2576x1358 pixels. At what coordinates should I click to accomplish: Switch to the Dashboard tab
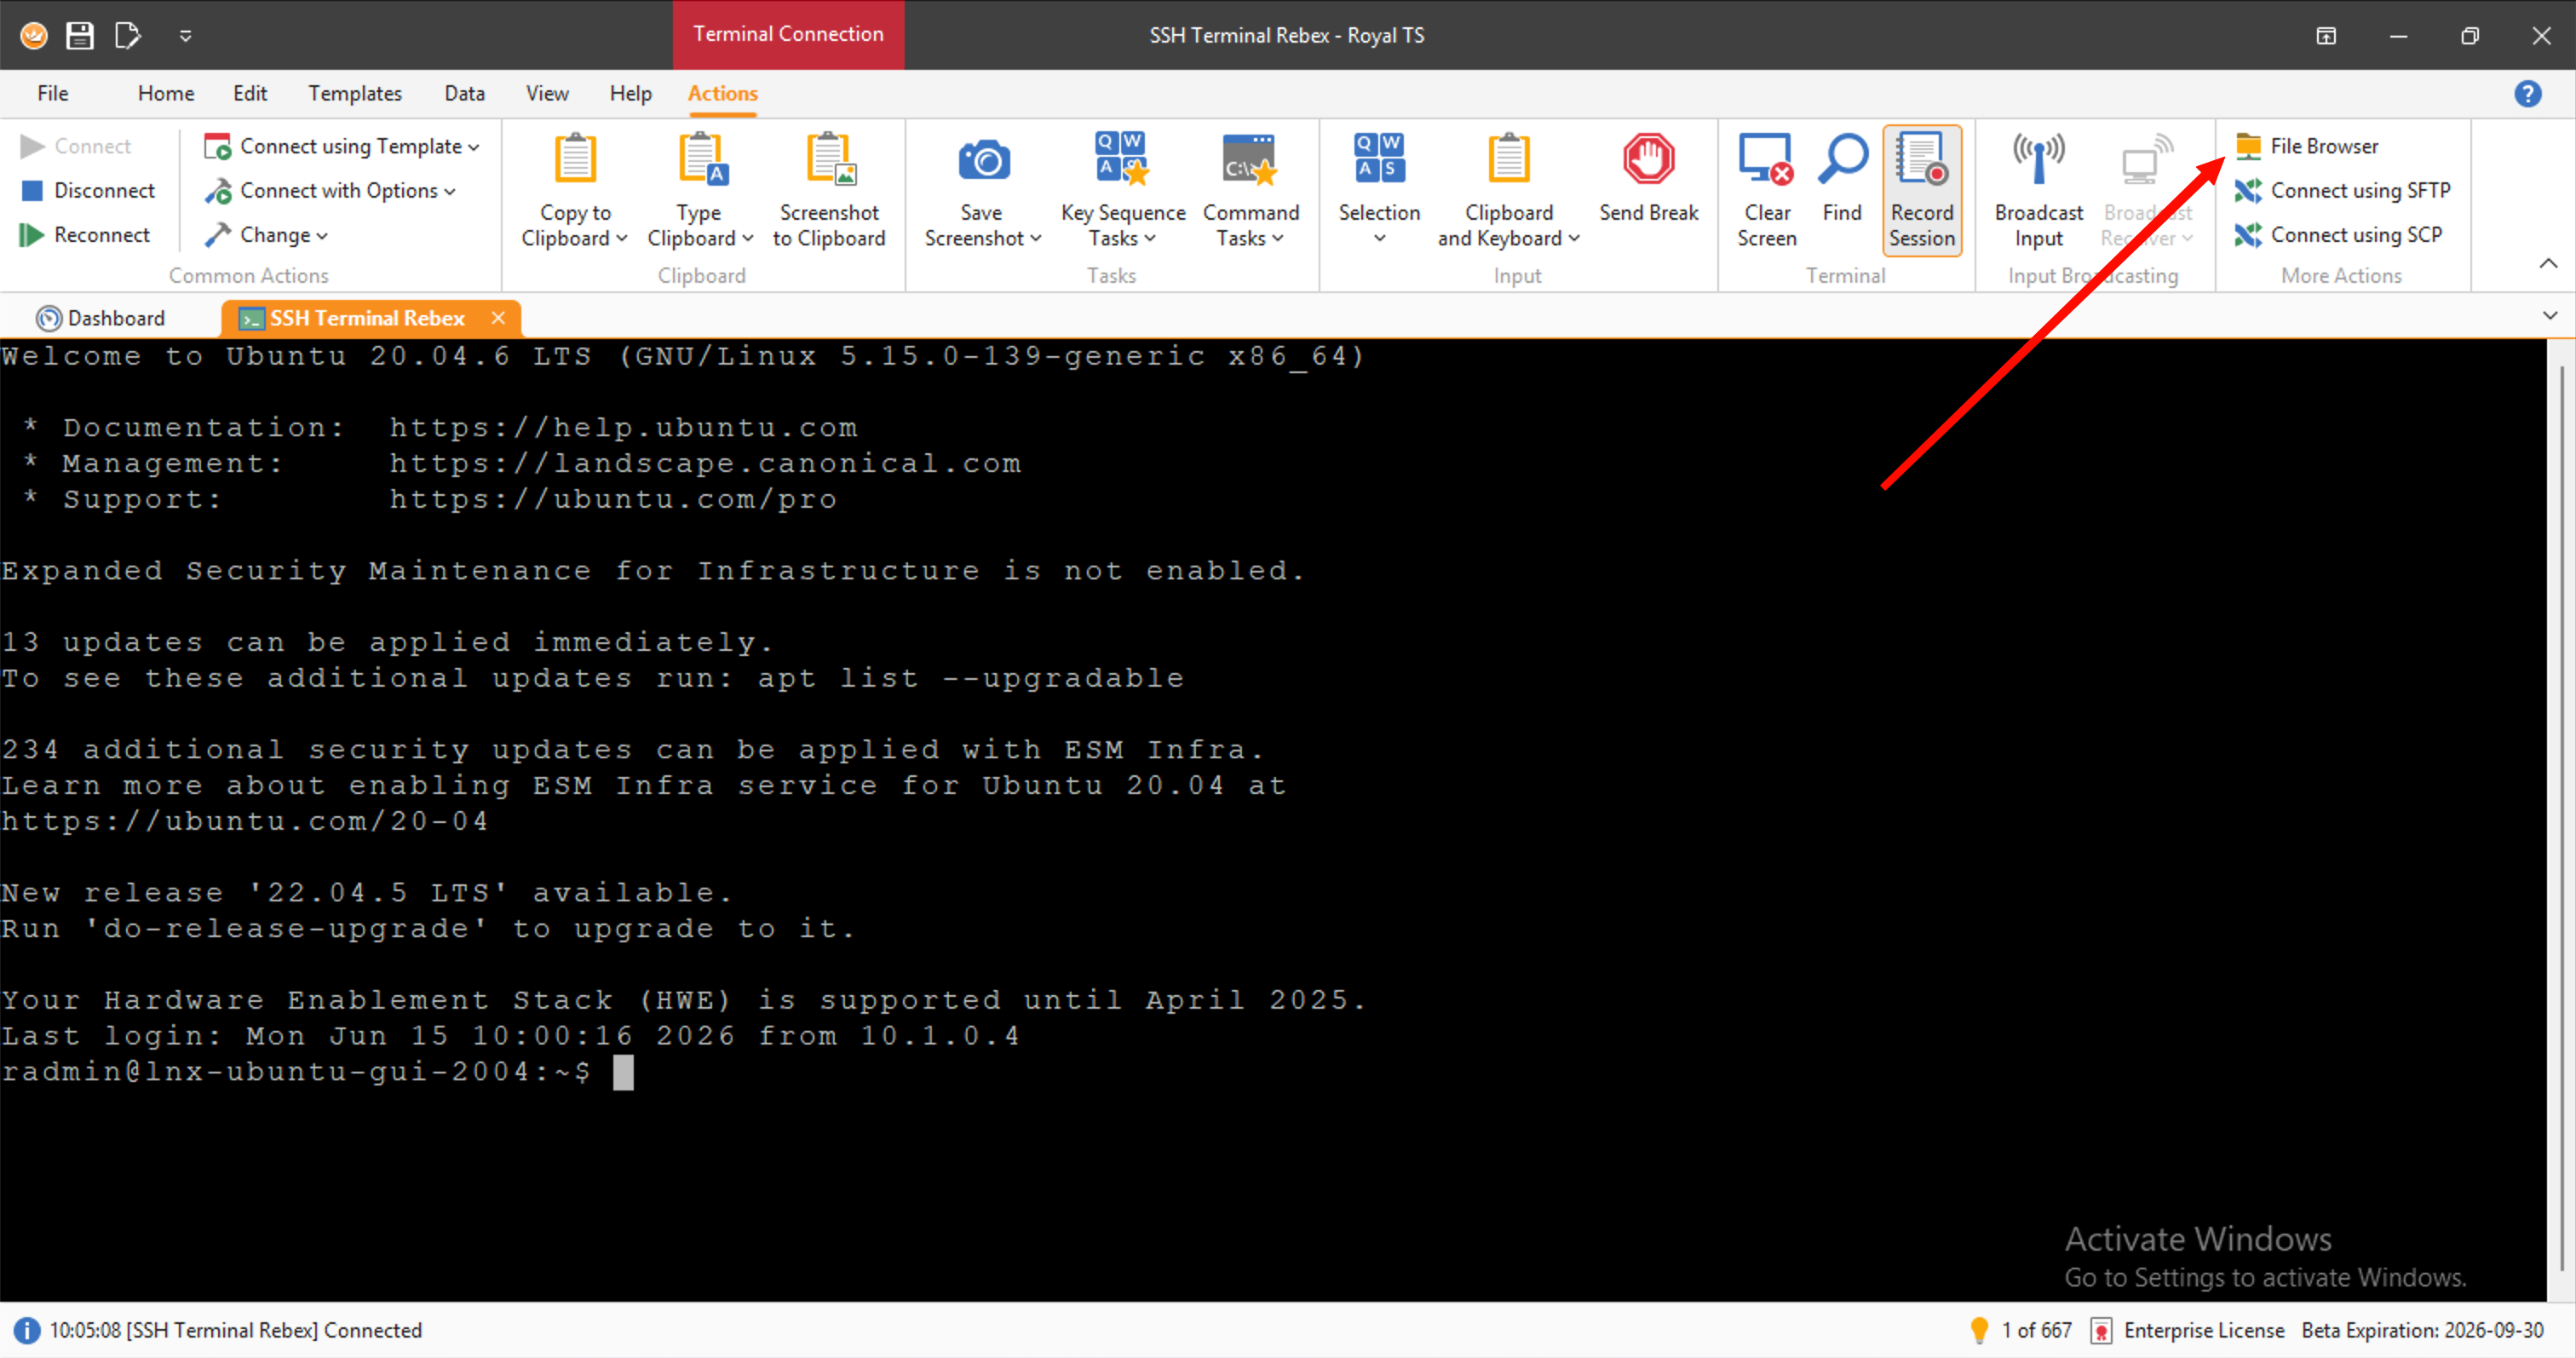click(101, 318)
